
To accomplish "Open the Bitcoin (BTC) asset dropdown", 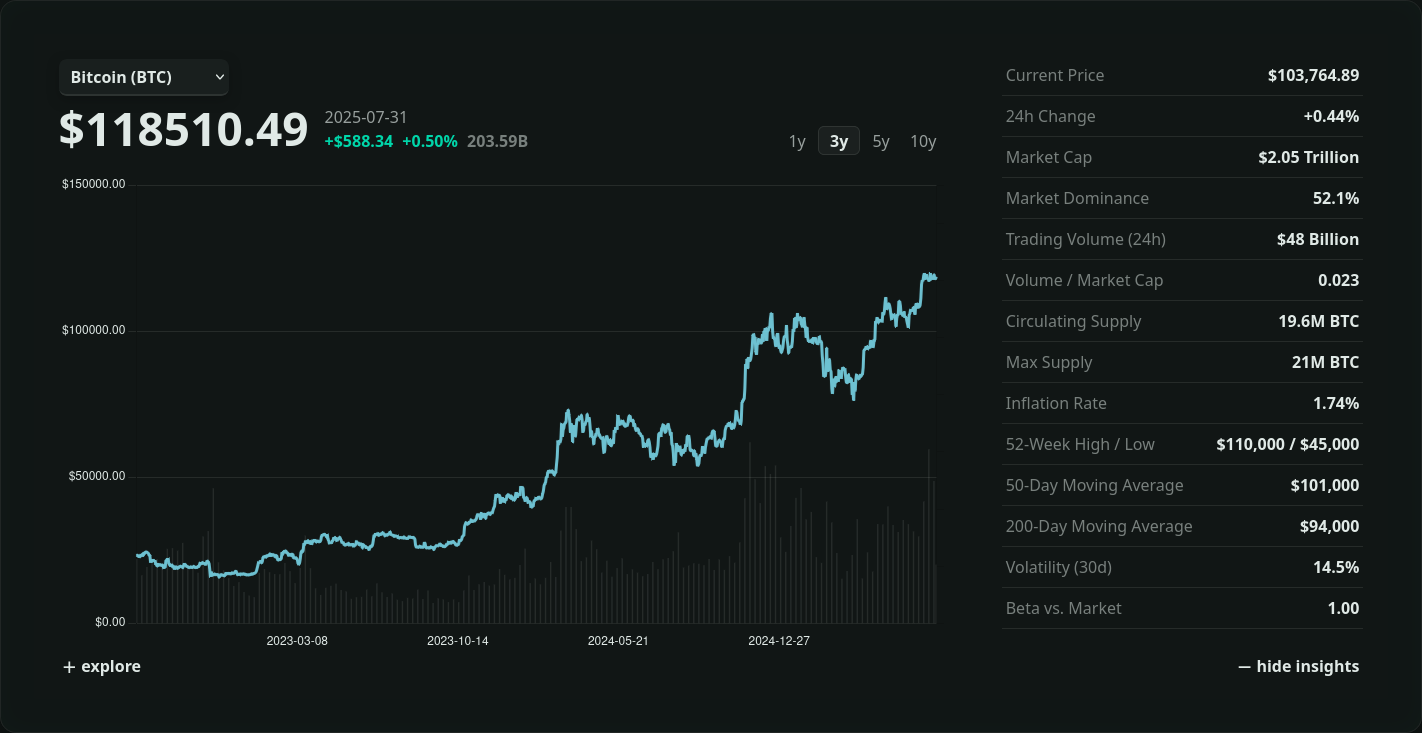I will point(144,77).
